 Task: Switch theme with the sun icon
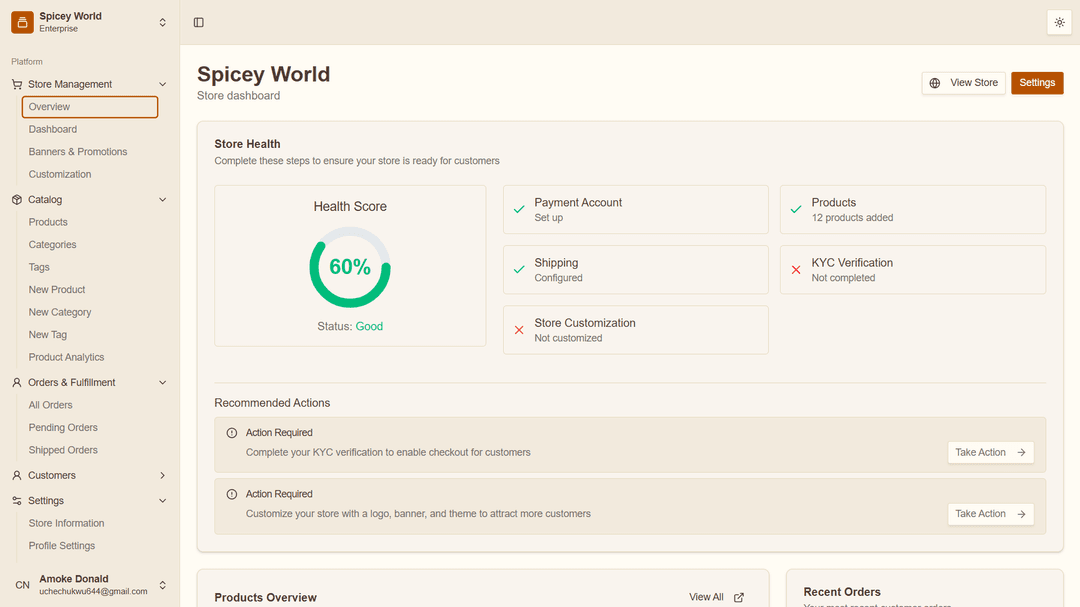pyautogui.click(x=1059, y=23)
